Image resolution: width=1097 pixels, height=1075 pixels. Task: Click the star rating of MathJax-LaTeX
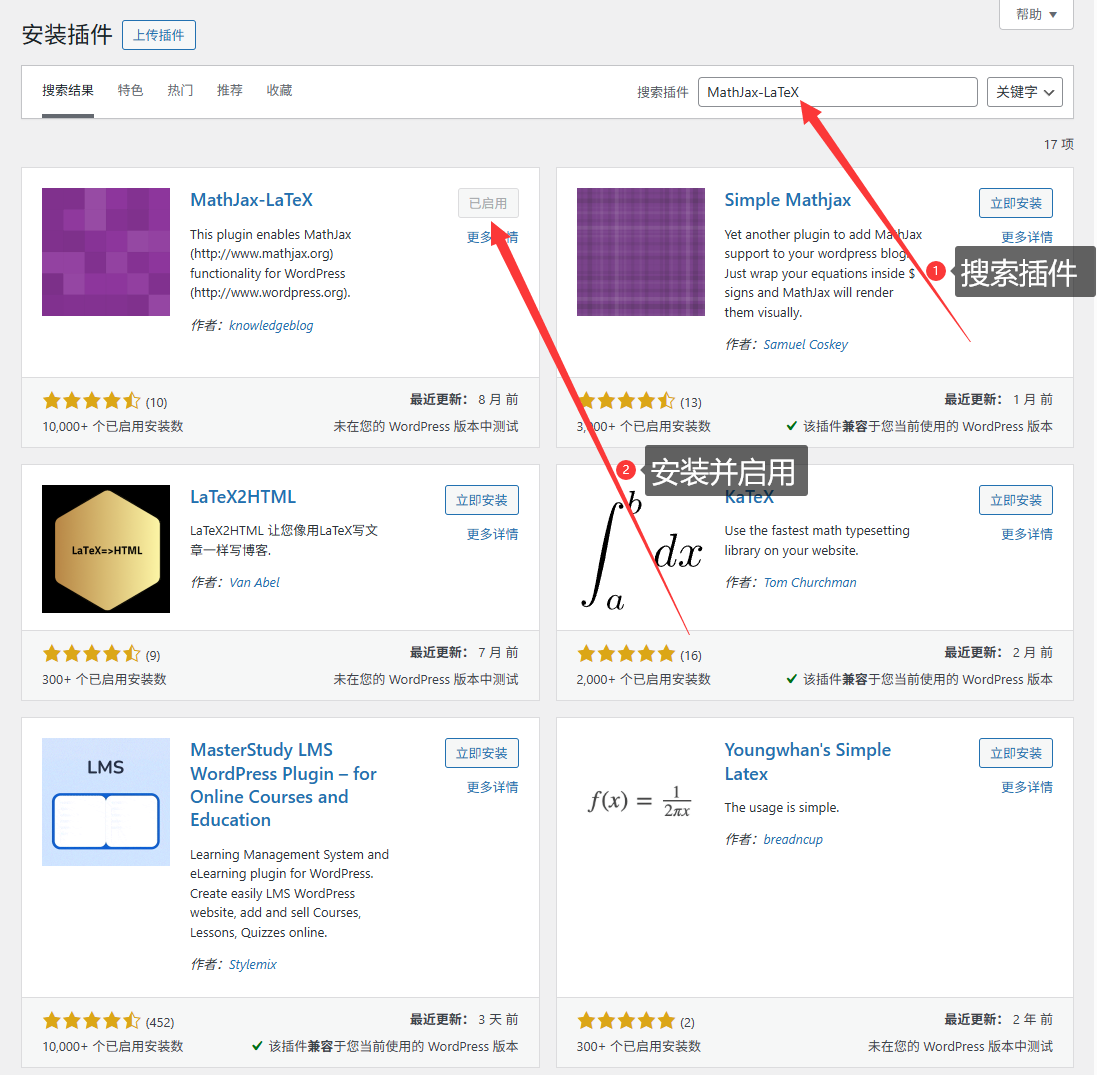[92, 401]
